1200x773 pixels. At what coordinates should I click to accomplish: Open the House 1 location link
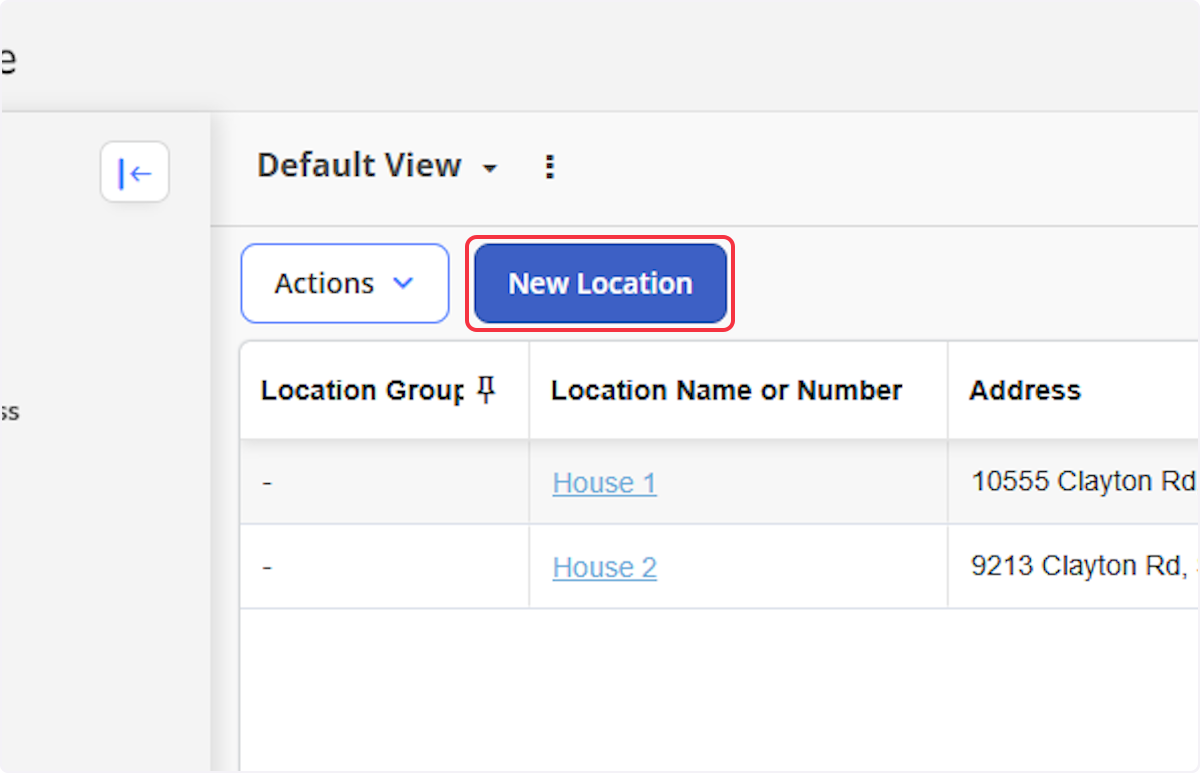tap(604, 483)
